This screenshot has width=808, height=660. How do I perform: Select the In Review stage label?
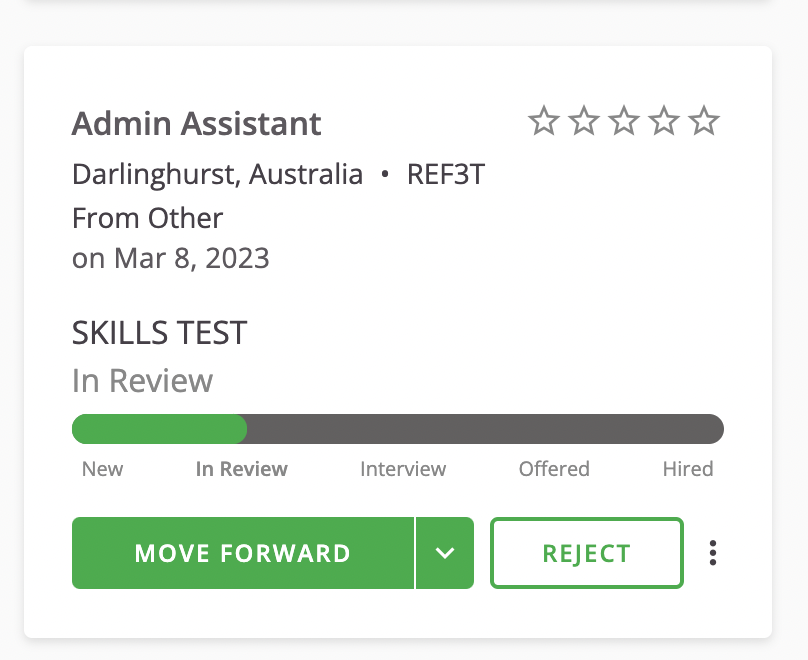[x=241, y=469]
